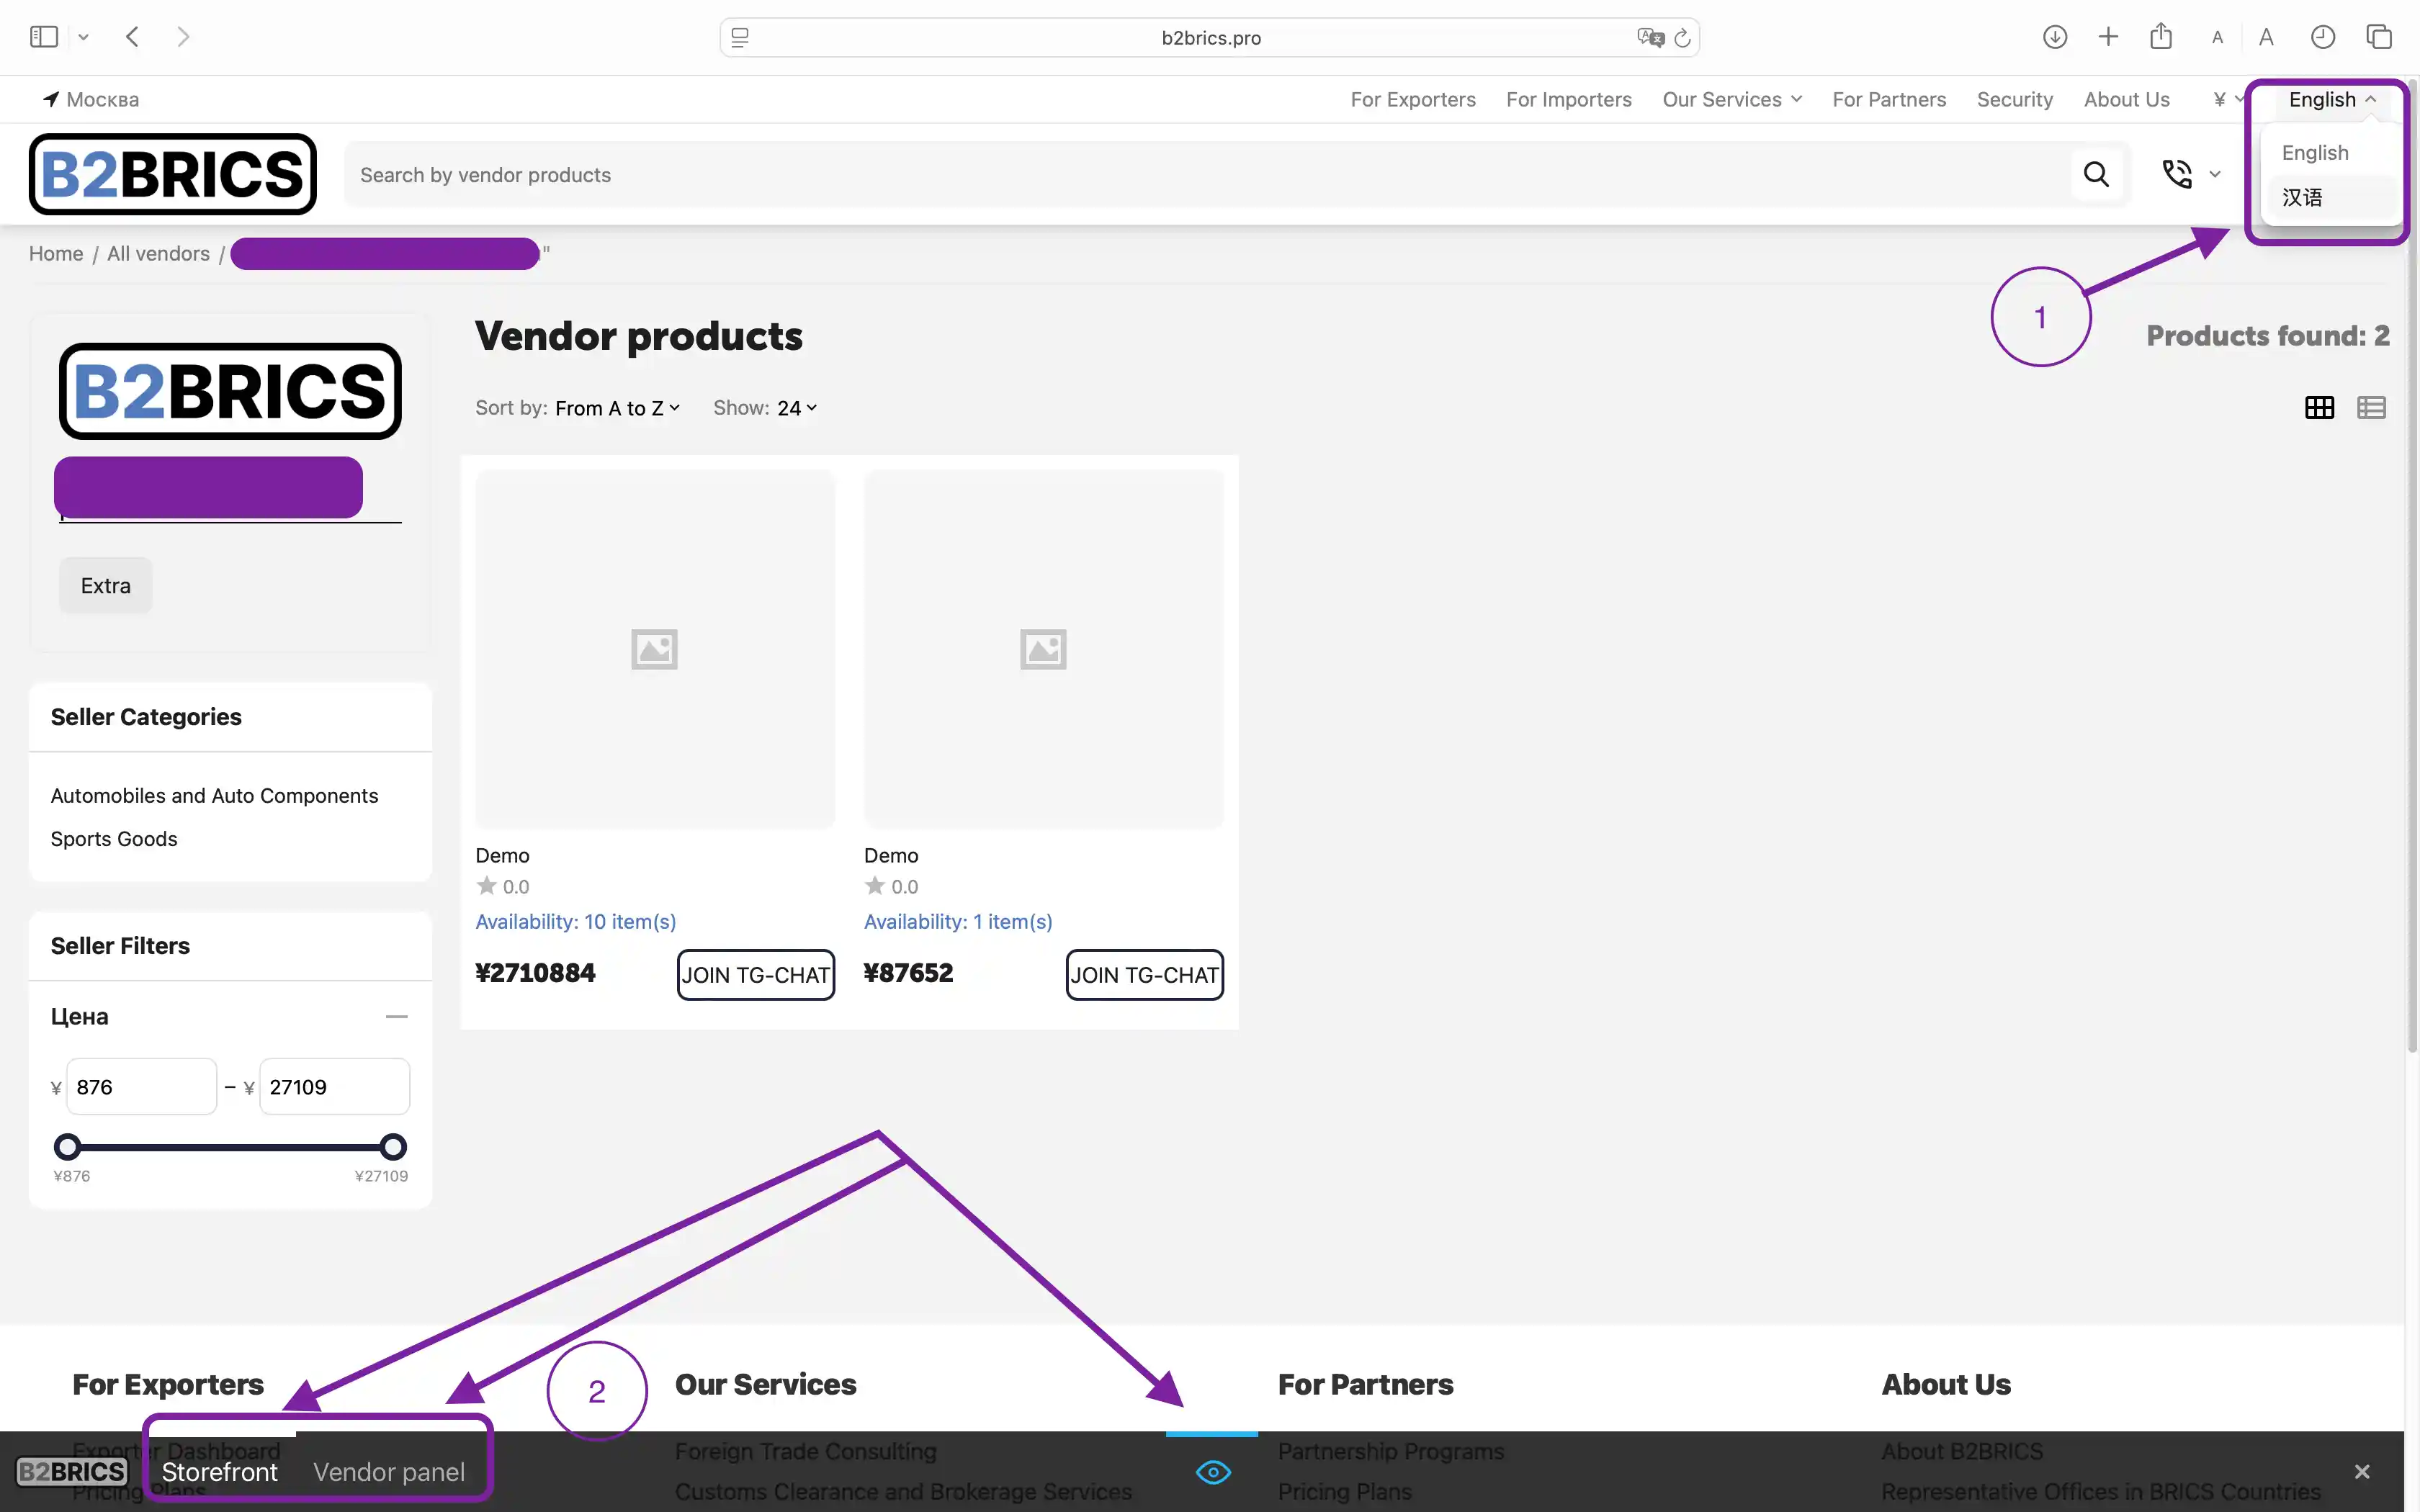The image size is (2420, 1512).
Task: Increase text size with large A
Action: click(x=2266, y=37)
